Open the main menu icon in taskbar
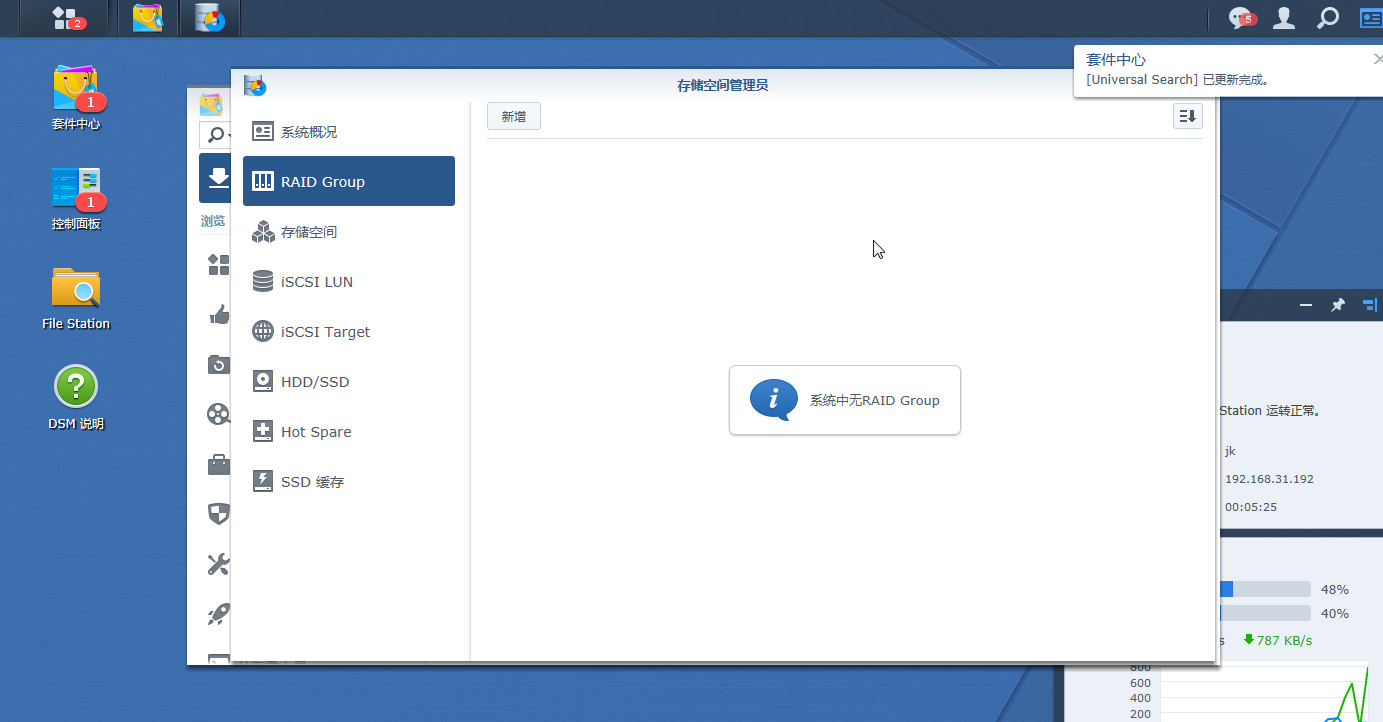The width and height of the screenshot is (1383, 722). [x=68, y=18]
